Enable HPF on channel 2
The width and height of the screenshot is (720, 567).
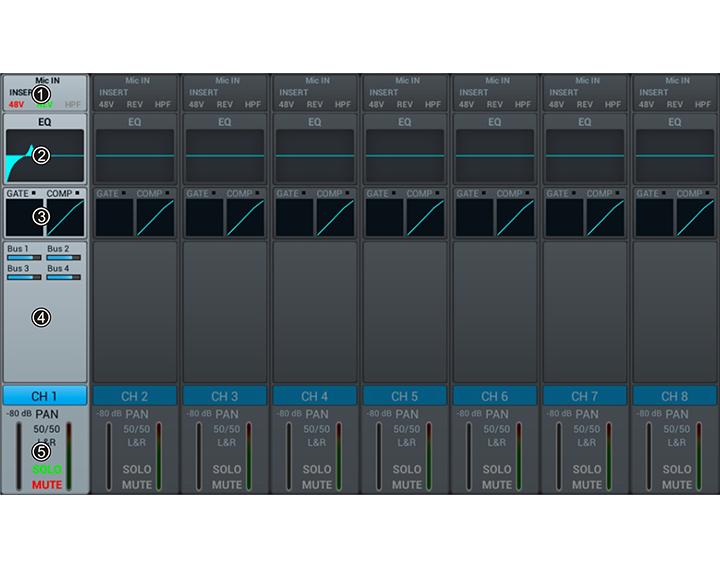click(163, 104)
